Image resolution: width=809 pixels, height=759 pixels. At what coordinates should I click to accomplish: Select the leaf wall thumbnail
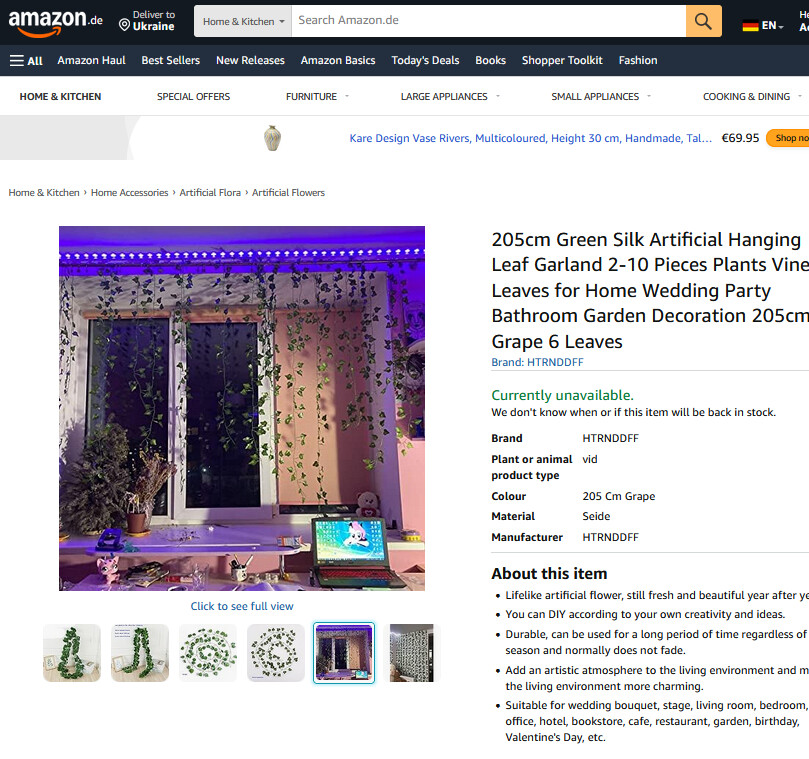click(x=412, y=653)
